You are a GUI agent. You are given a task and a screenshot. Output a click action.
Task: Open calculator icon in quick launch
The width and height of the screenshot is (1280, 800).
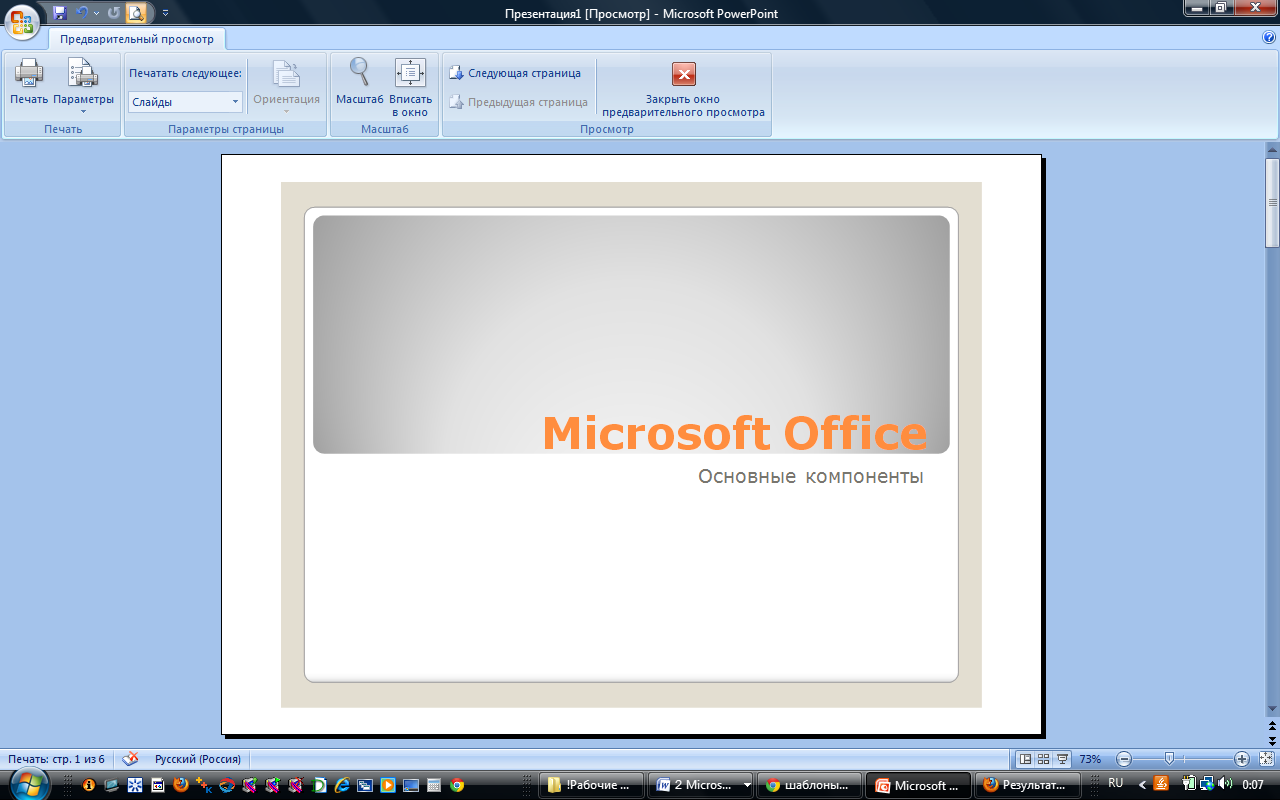click(x=434, y=785)
